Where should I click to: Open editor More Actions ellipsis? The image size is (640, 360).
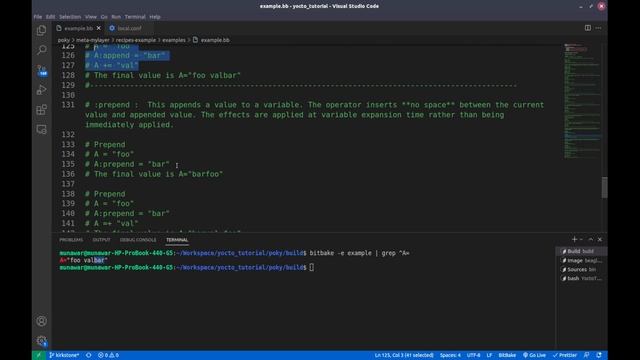598,28
